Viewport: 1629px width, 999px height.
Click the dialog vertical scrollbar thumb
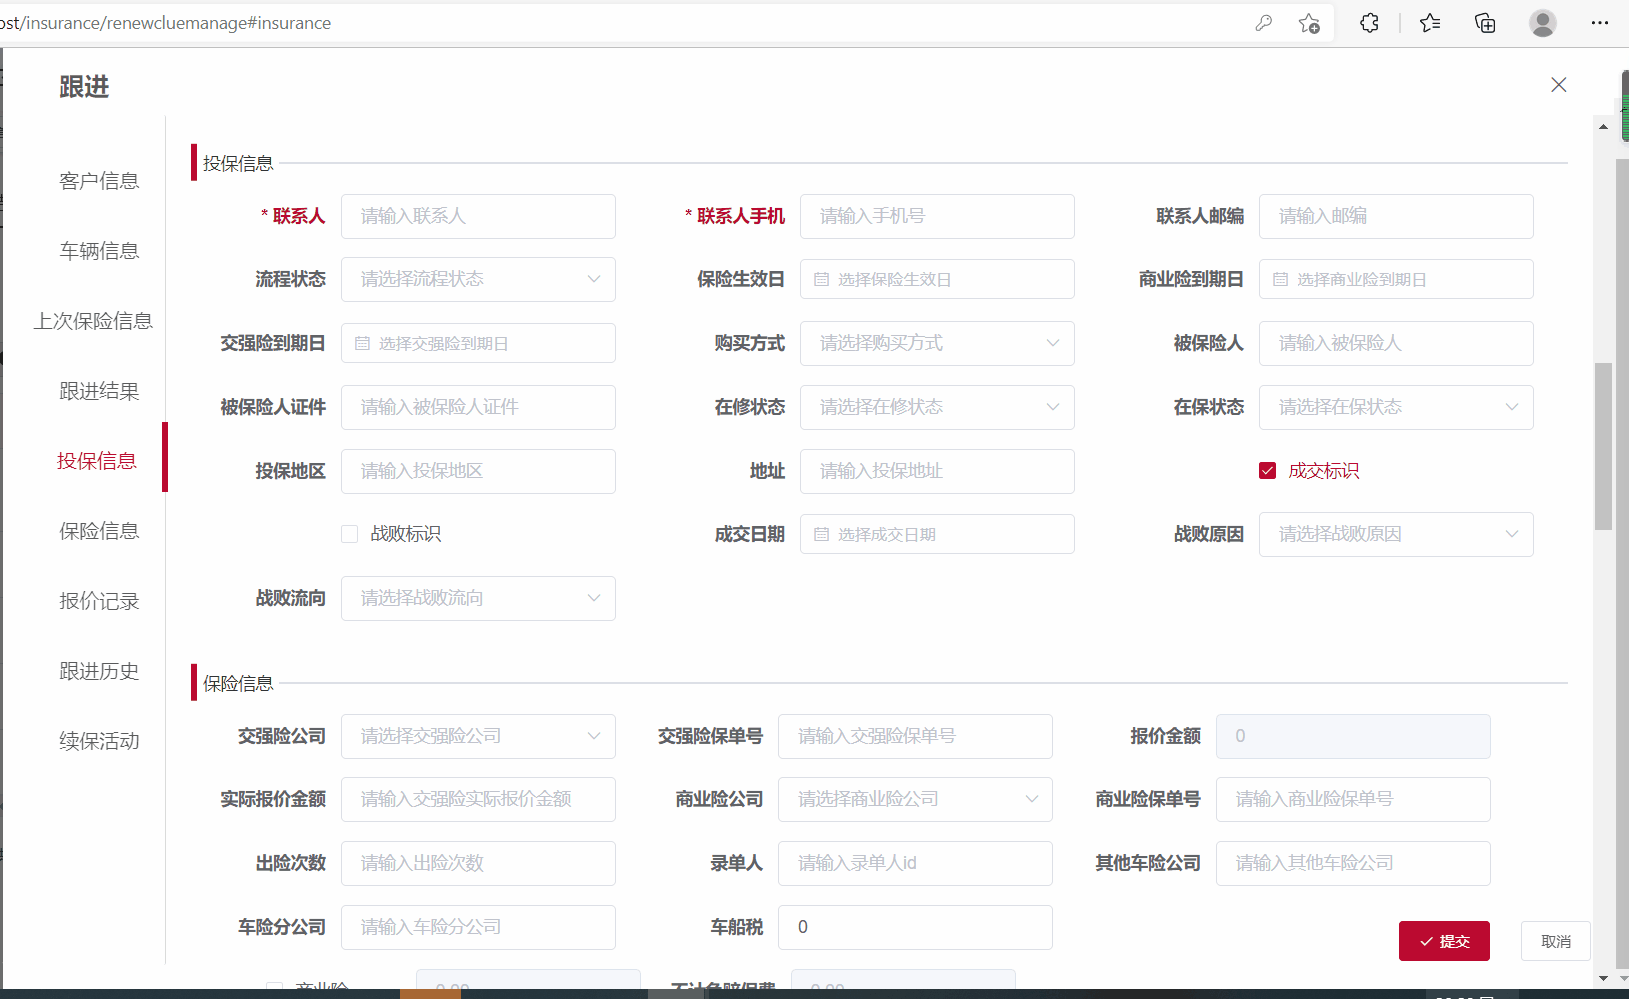[1604, 446]
